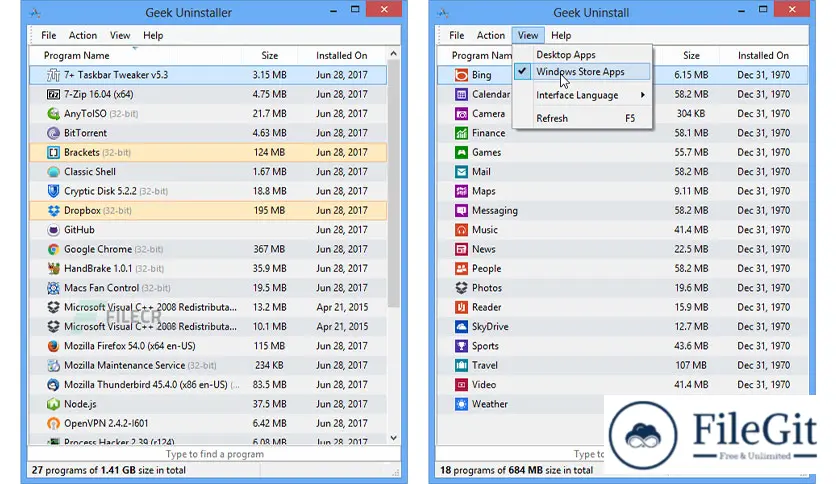
Task: Click the '27 programs of 1.41 GB' status text
Action: [x=109, y=470]
